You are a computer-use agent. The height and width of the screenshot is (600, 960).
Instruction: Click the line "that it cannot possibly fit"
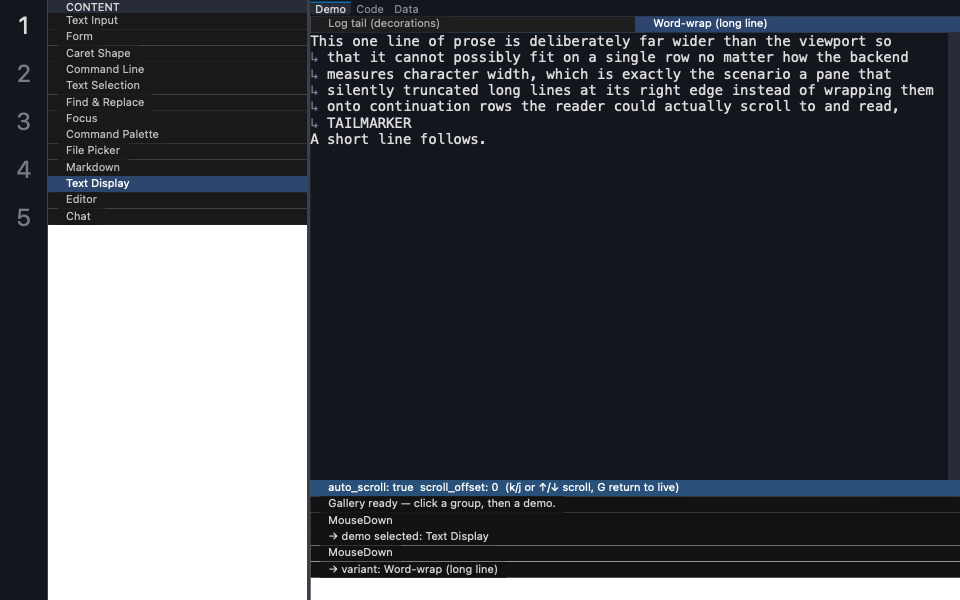609,58
